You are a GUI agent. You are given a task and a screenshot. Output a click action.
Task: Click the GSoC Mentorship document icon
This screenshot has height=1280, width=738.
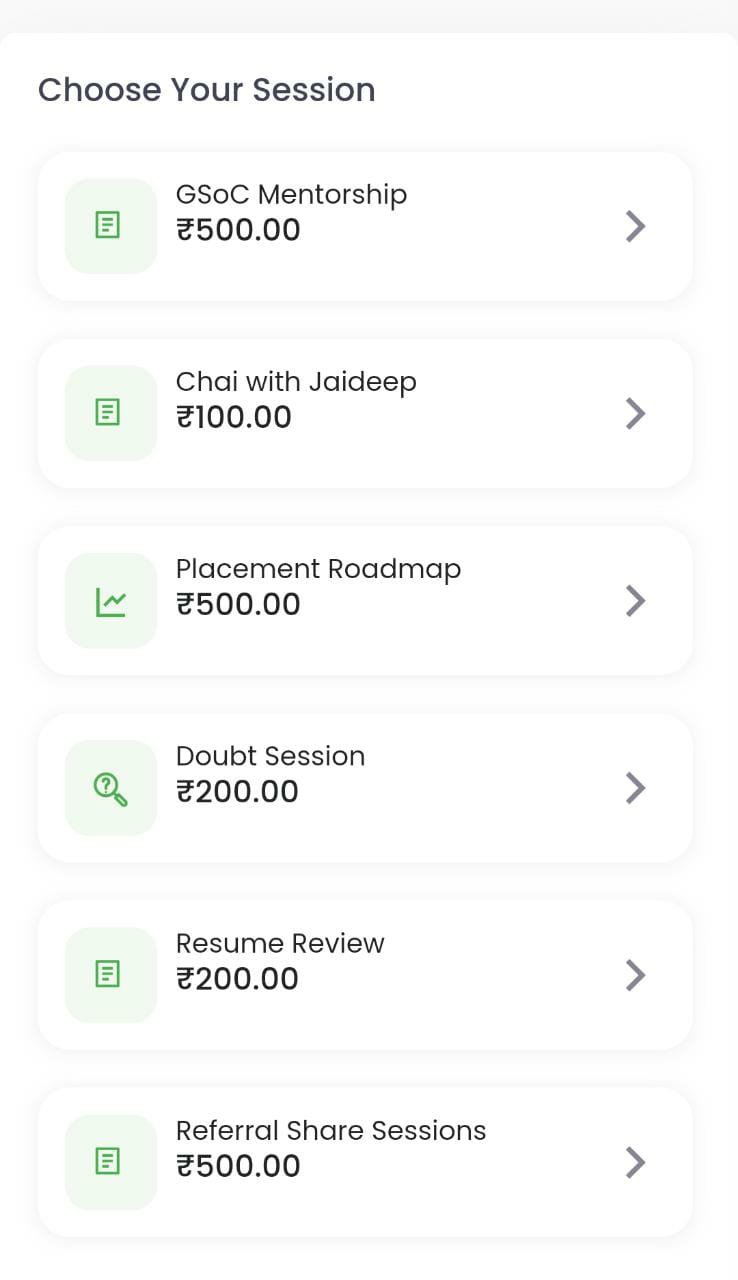point(110,226)
